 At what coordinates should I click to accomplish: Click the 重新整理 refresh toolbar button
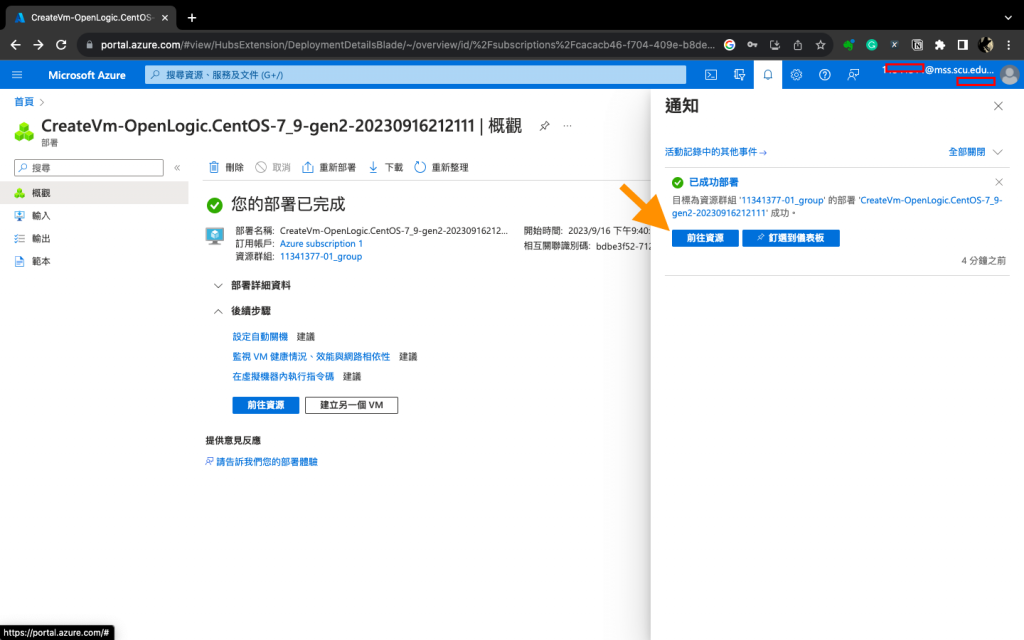[x=441, y=168]
